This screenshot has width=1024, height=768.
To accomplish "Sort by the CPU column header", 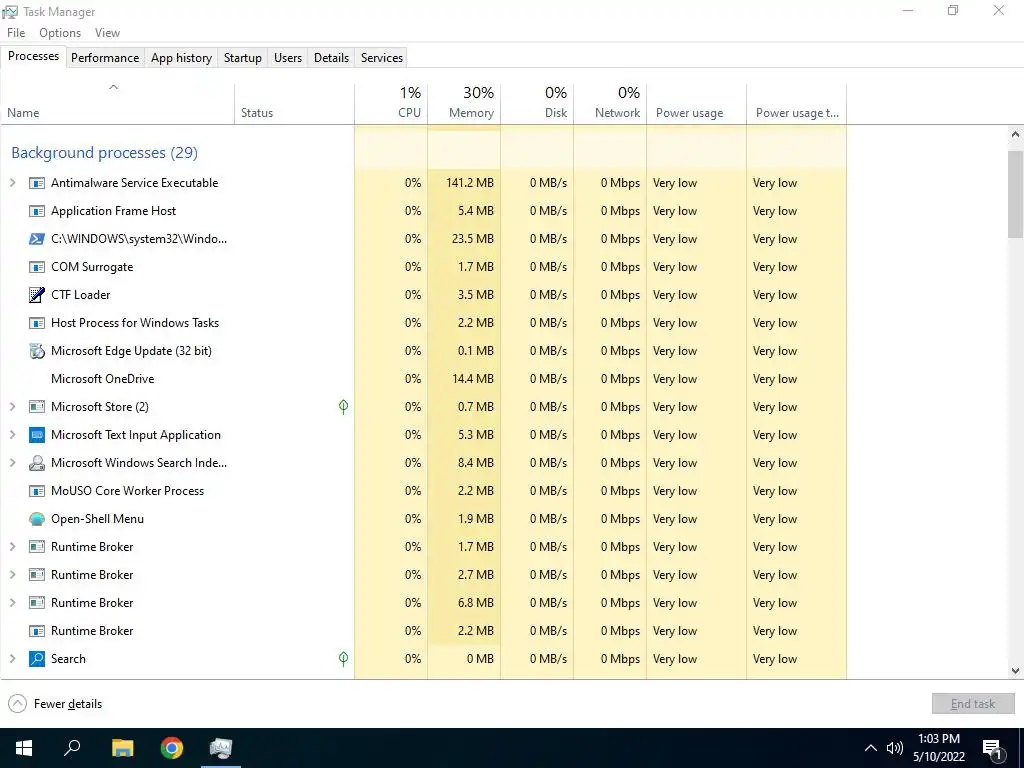I will (391, 103).
